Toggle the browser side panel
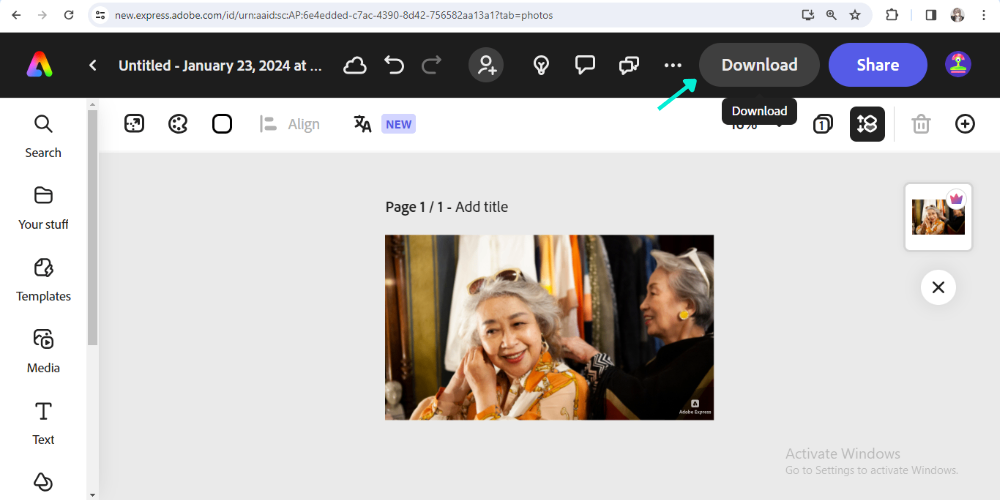 (931, 15)
